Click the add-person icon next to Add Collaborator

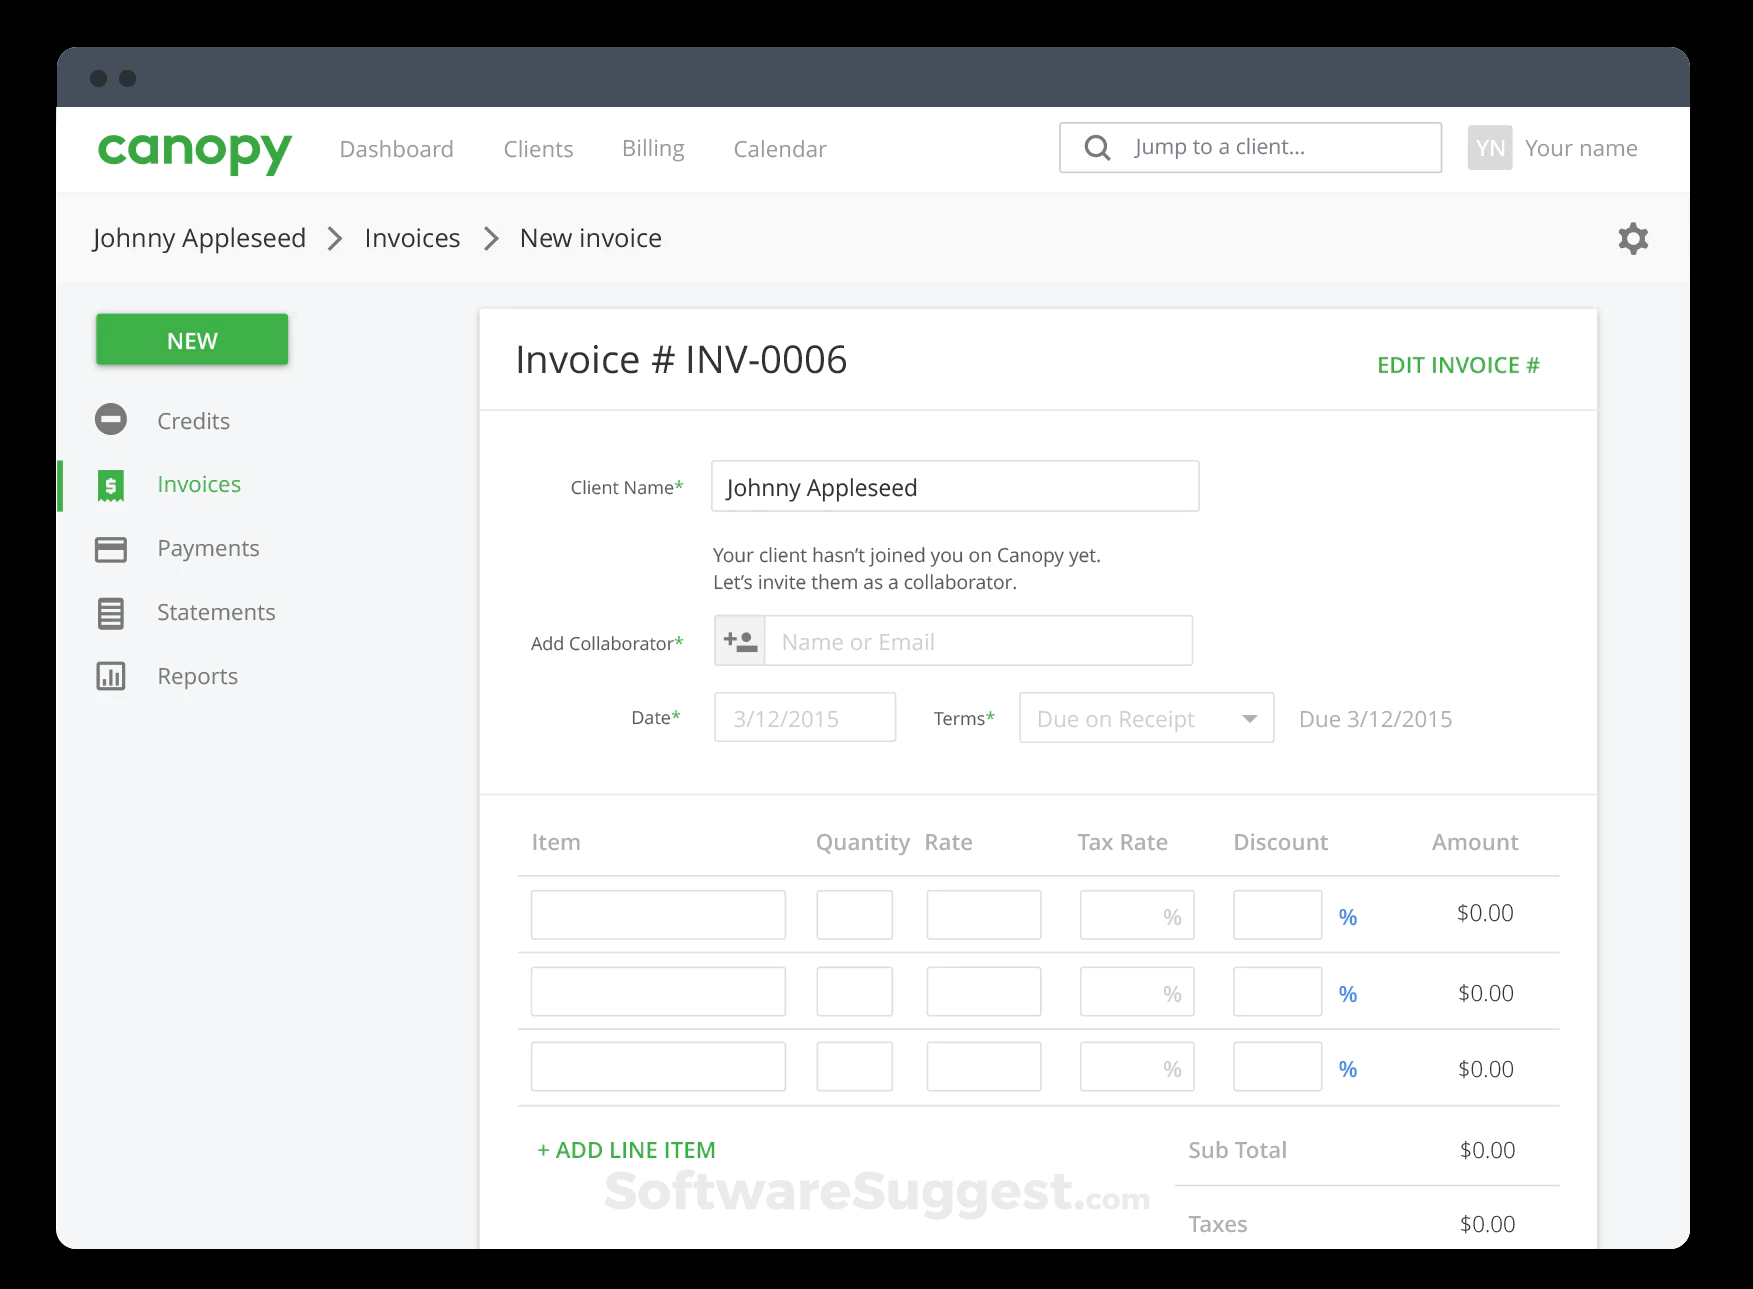[x=739, y=640]
